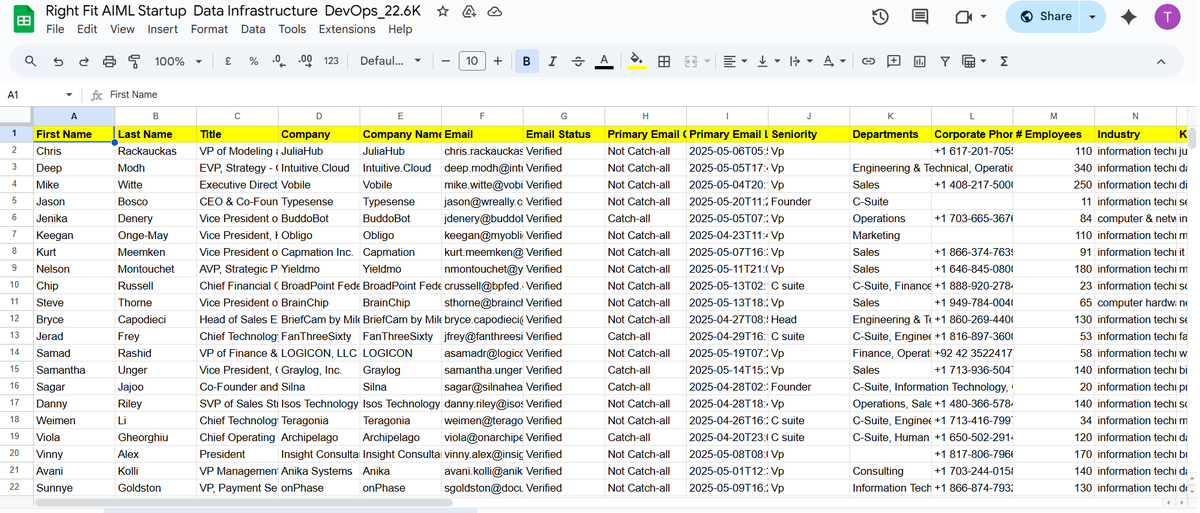1200x513 pixels.
Task: Click the Share button
Action: coord(1044,16)
